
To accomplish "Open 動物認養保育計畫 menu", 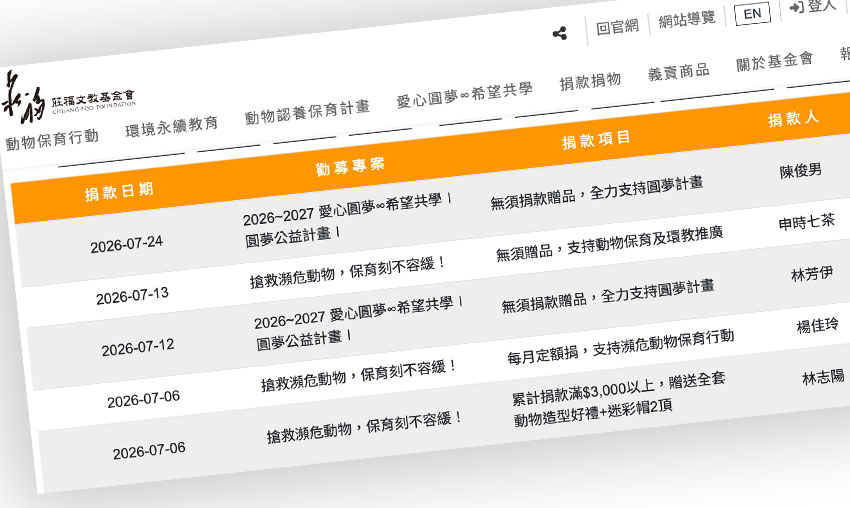I will pos(307,111).
